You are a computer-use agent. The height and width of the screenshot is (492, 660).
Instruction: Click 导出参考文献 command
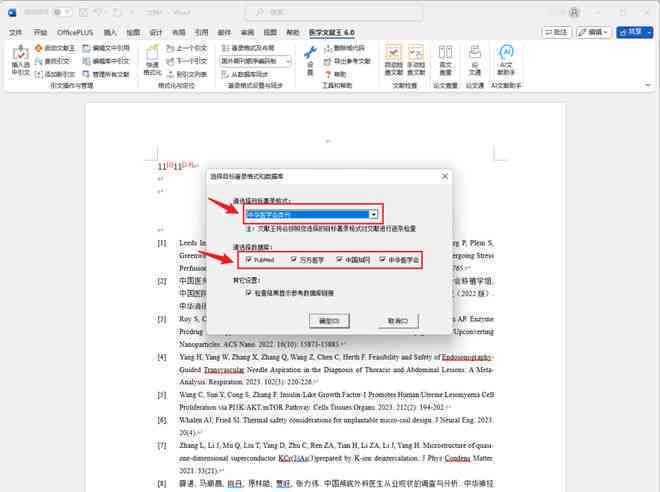347,61
